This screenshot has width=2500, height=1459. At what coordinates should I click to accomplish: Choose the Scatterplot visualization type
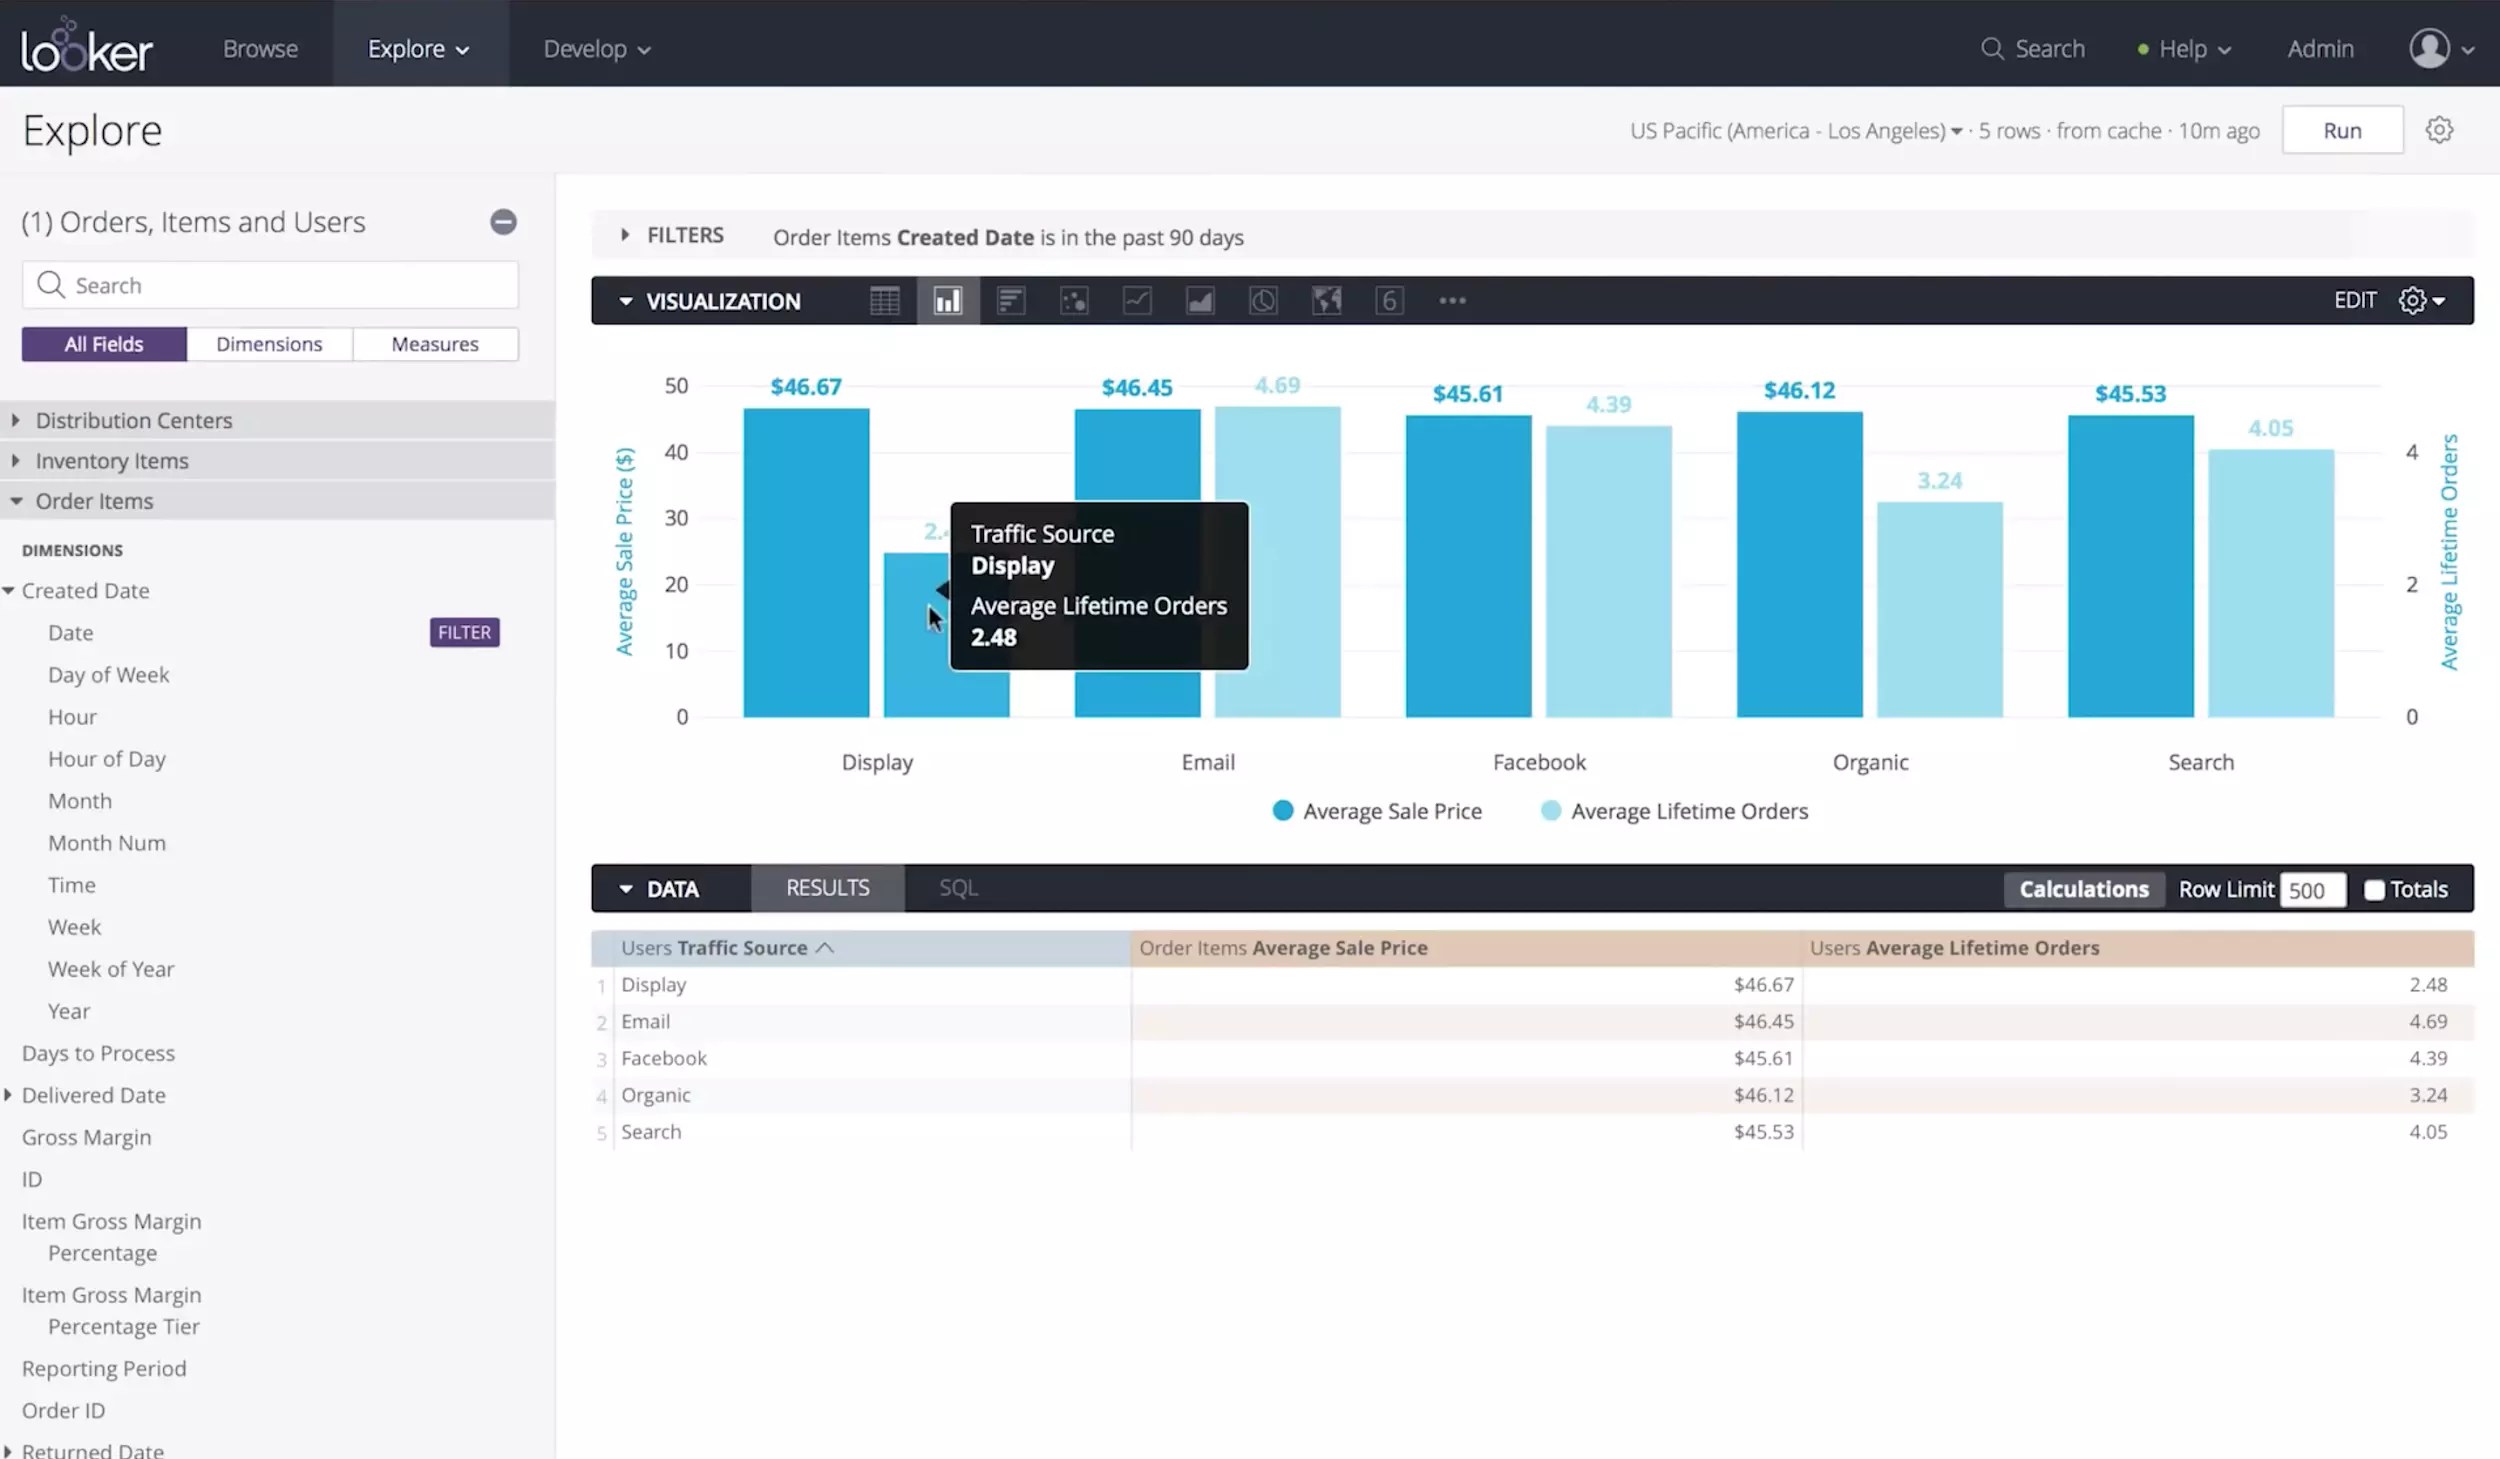click(1073, 300)
